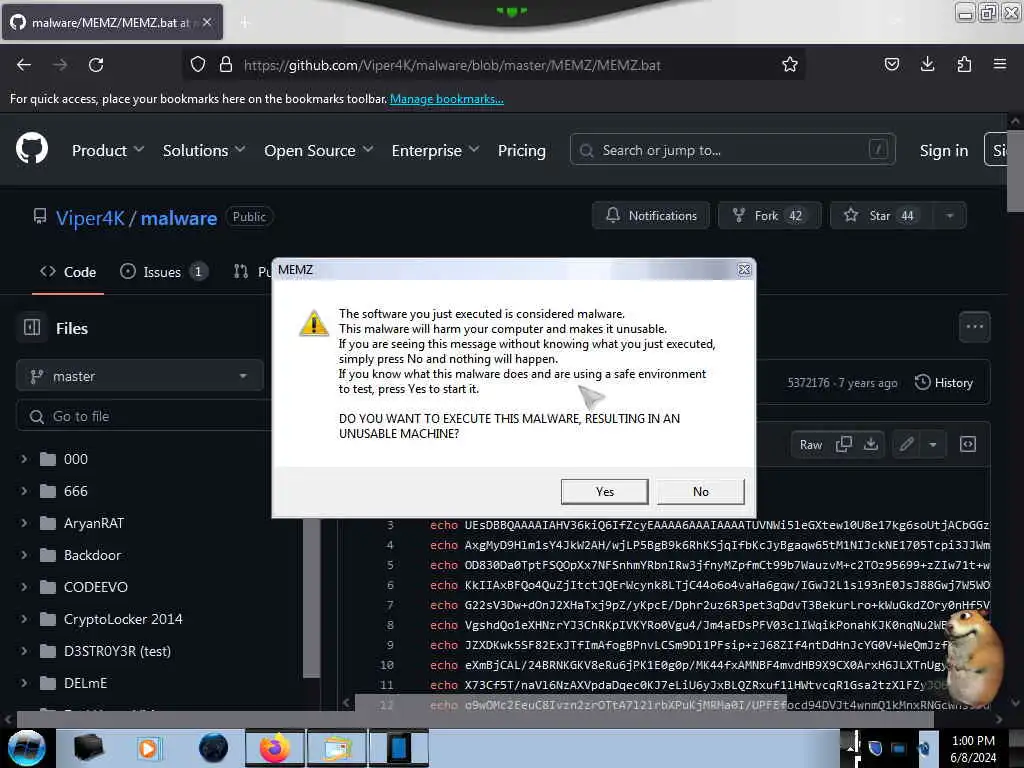The height and width of the screenshot is (768, 1024).
Task: Open the Firefox hamburger menu
Action: [x=1000, y=64]
